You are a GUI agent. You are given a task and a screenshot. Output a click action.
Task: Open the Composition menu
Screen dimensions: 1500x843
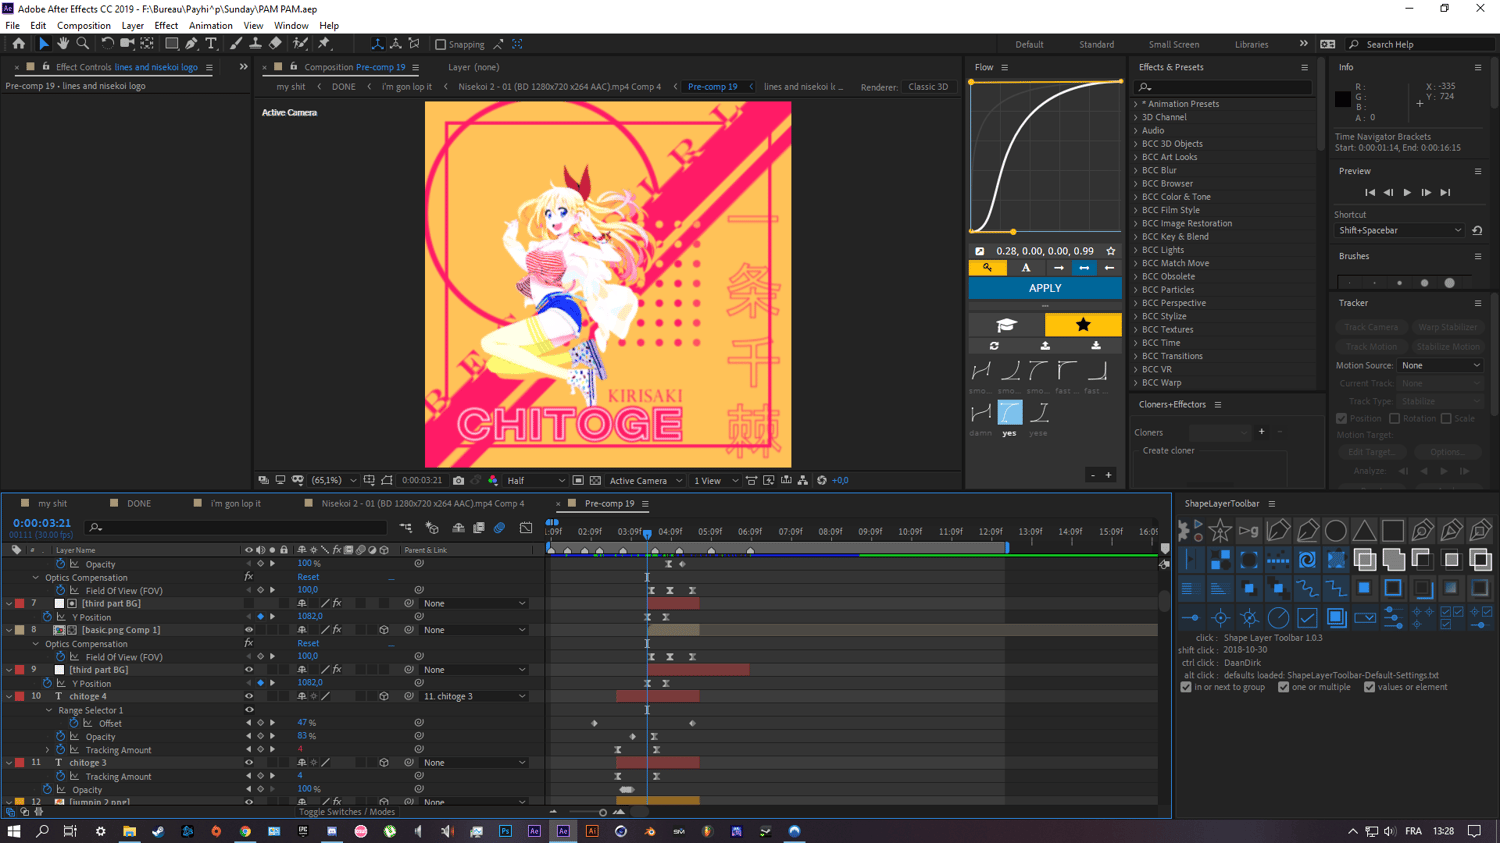coord(83,26)
